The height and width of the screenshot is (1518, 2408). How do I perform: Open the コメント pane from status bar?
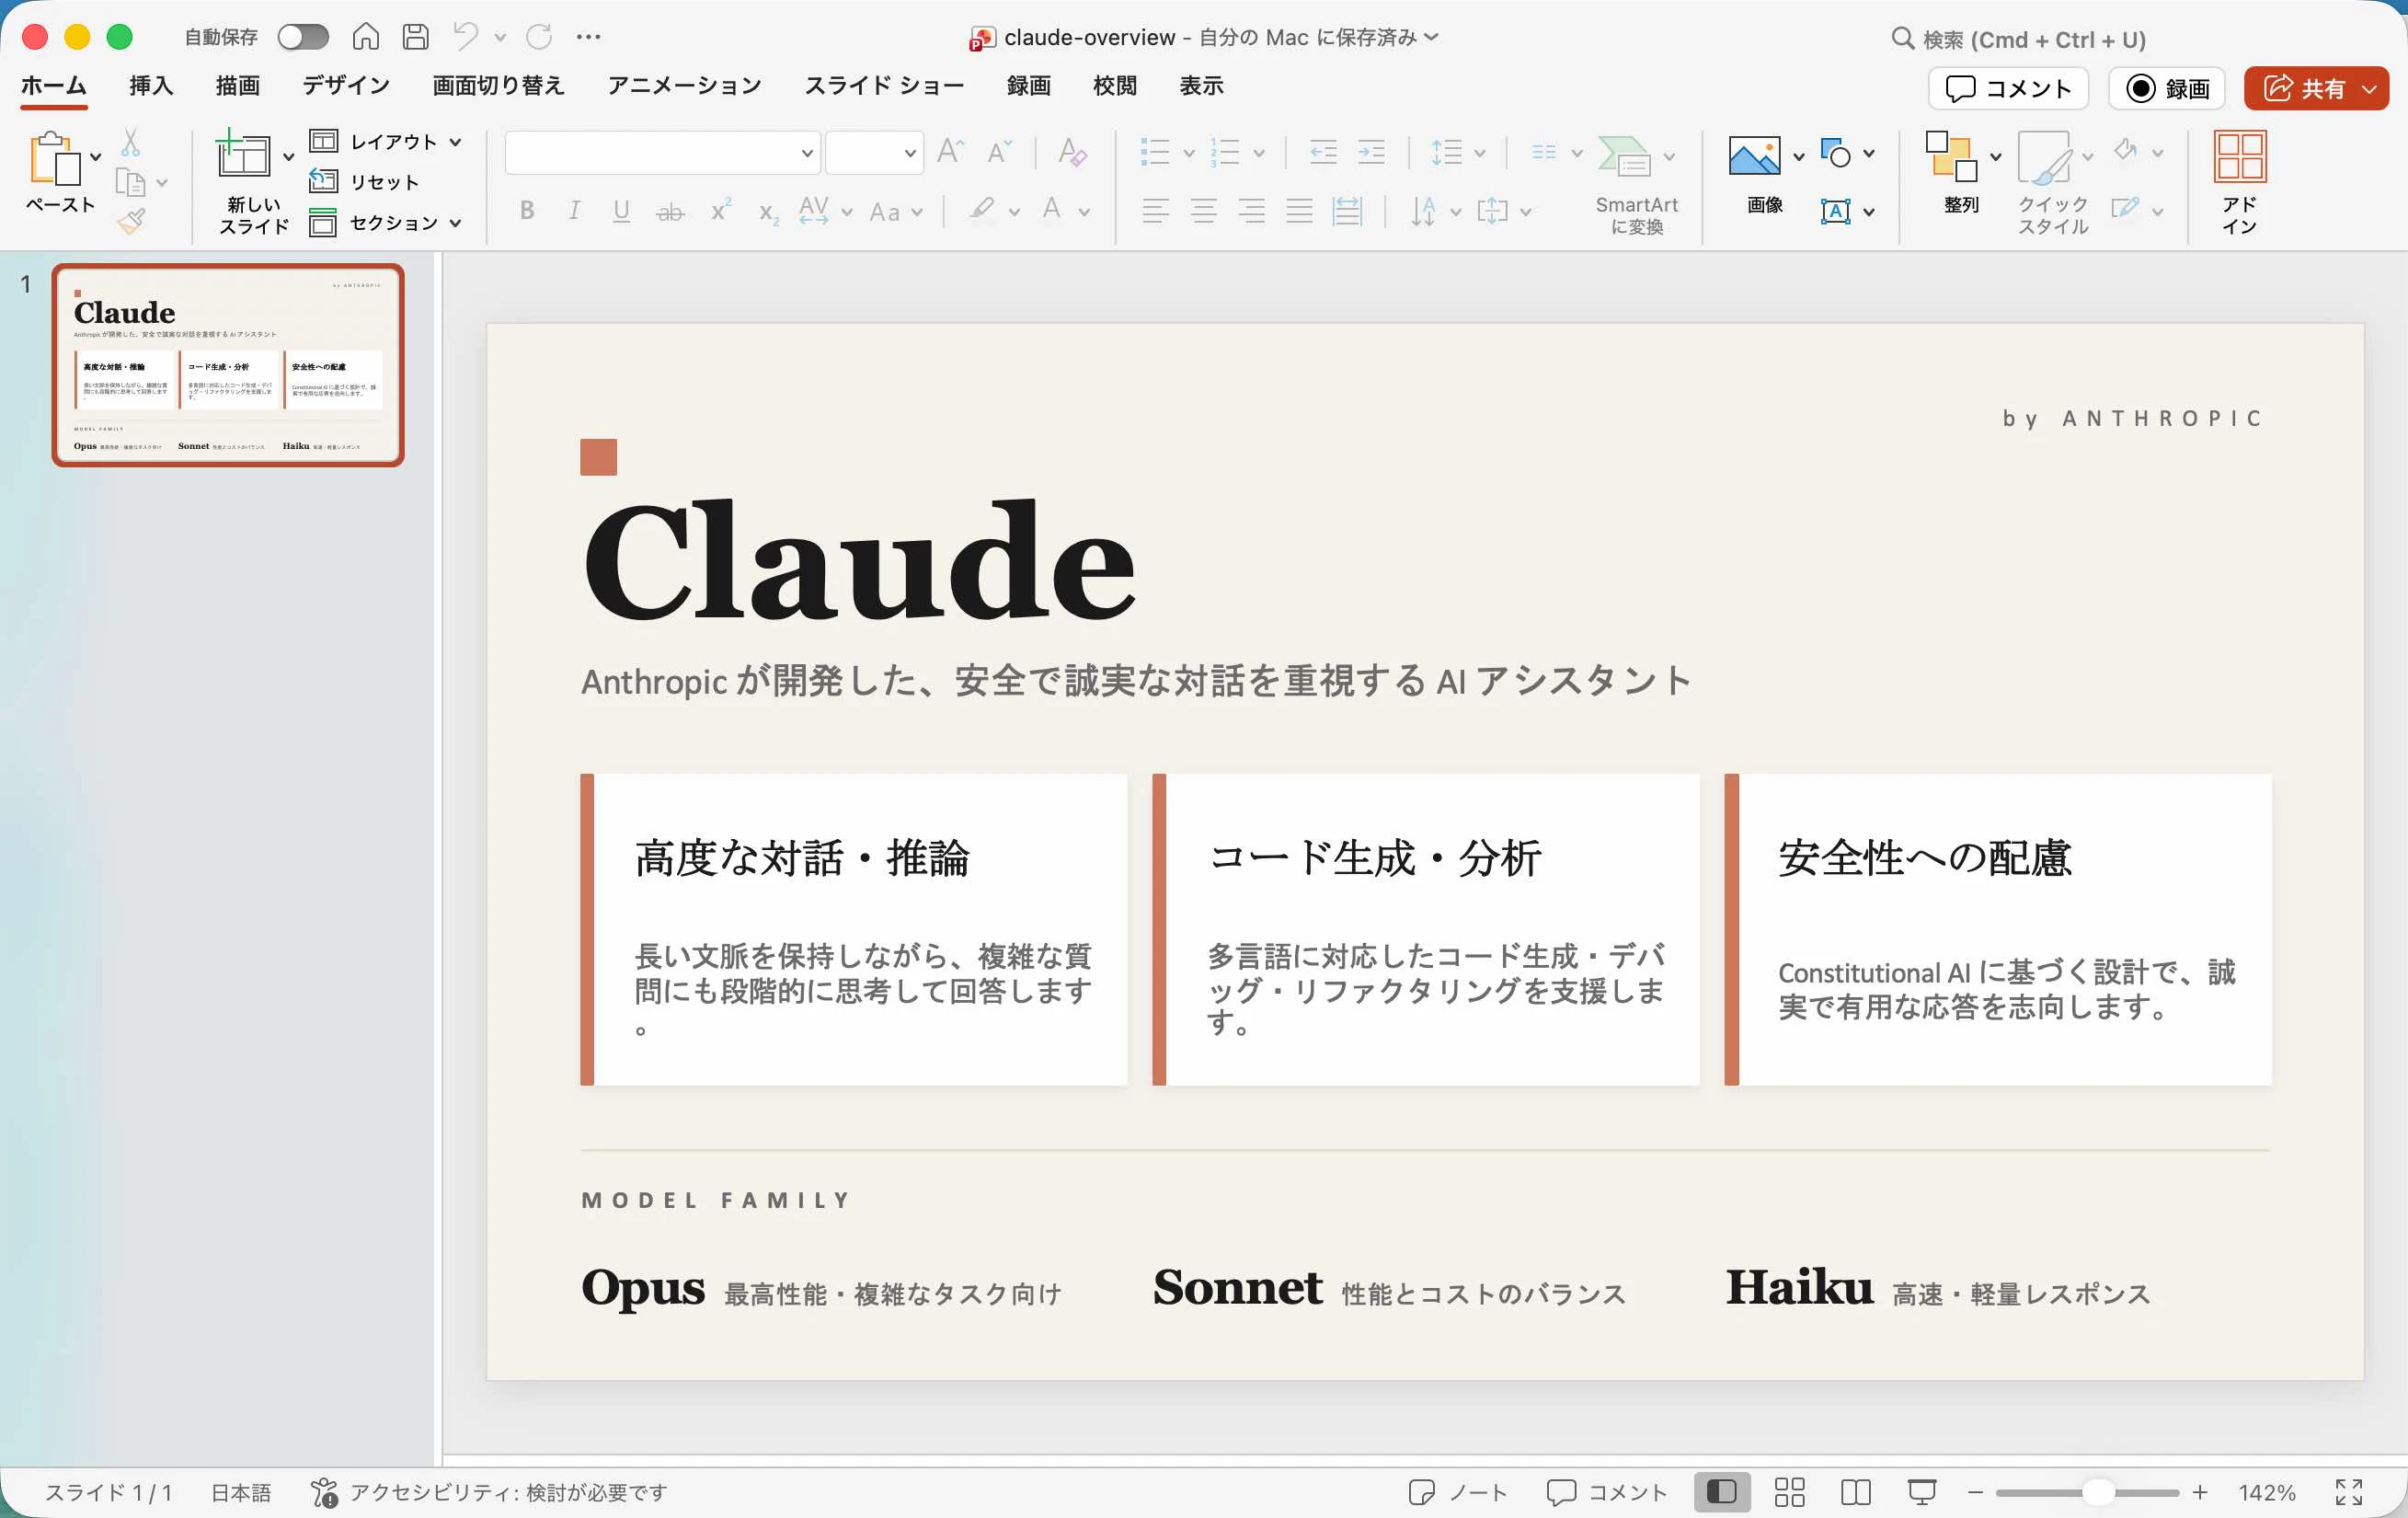tap(1607, 1492)
